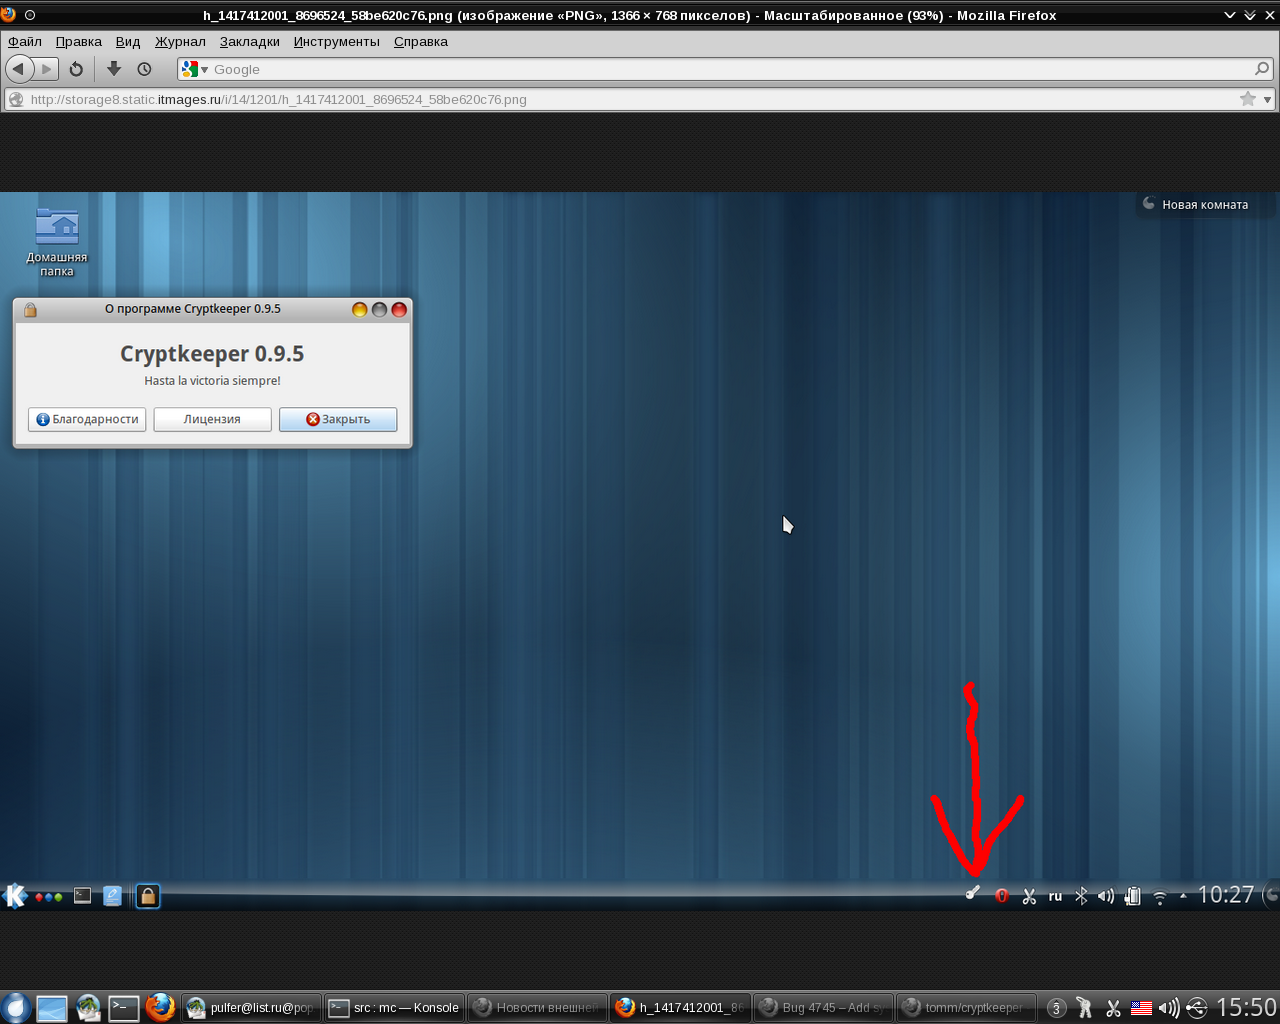Click the search magnifier icon in the Google box
The height and width of the screenshot is (1024, 1280).
coord(1262,69)
